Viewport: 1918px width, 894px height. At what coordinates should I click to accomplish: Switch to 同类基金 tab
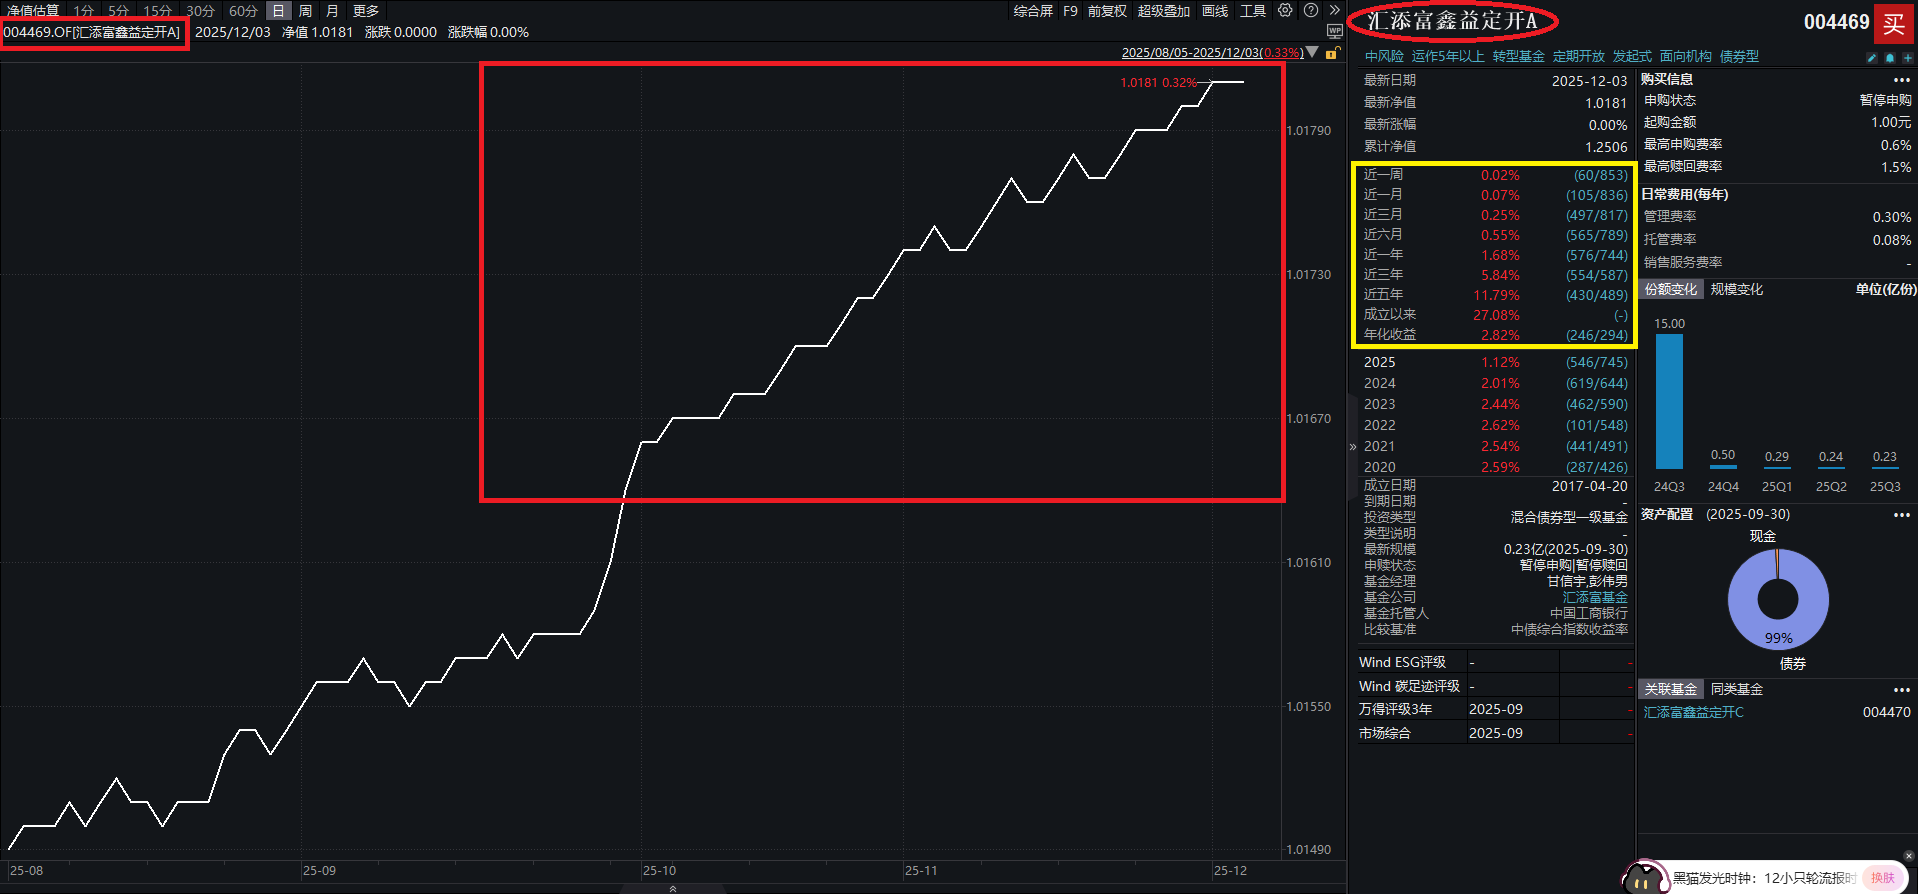(x=1737, y=689)
